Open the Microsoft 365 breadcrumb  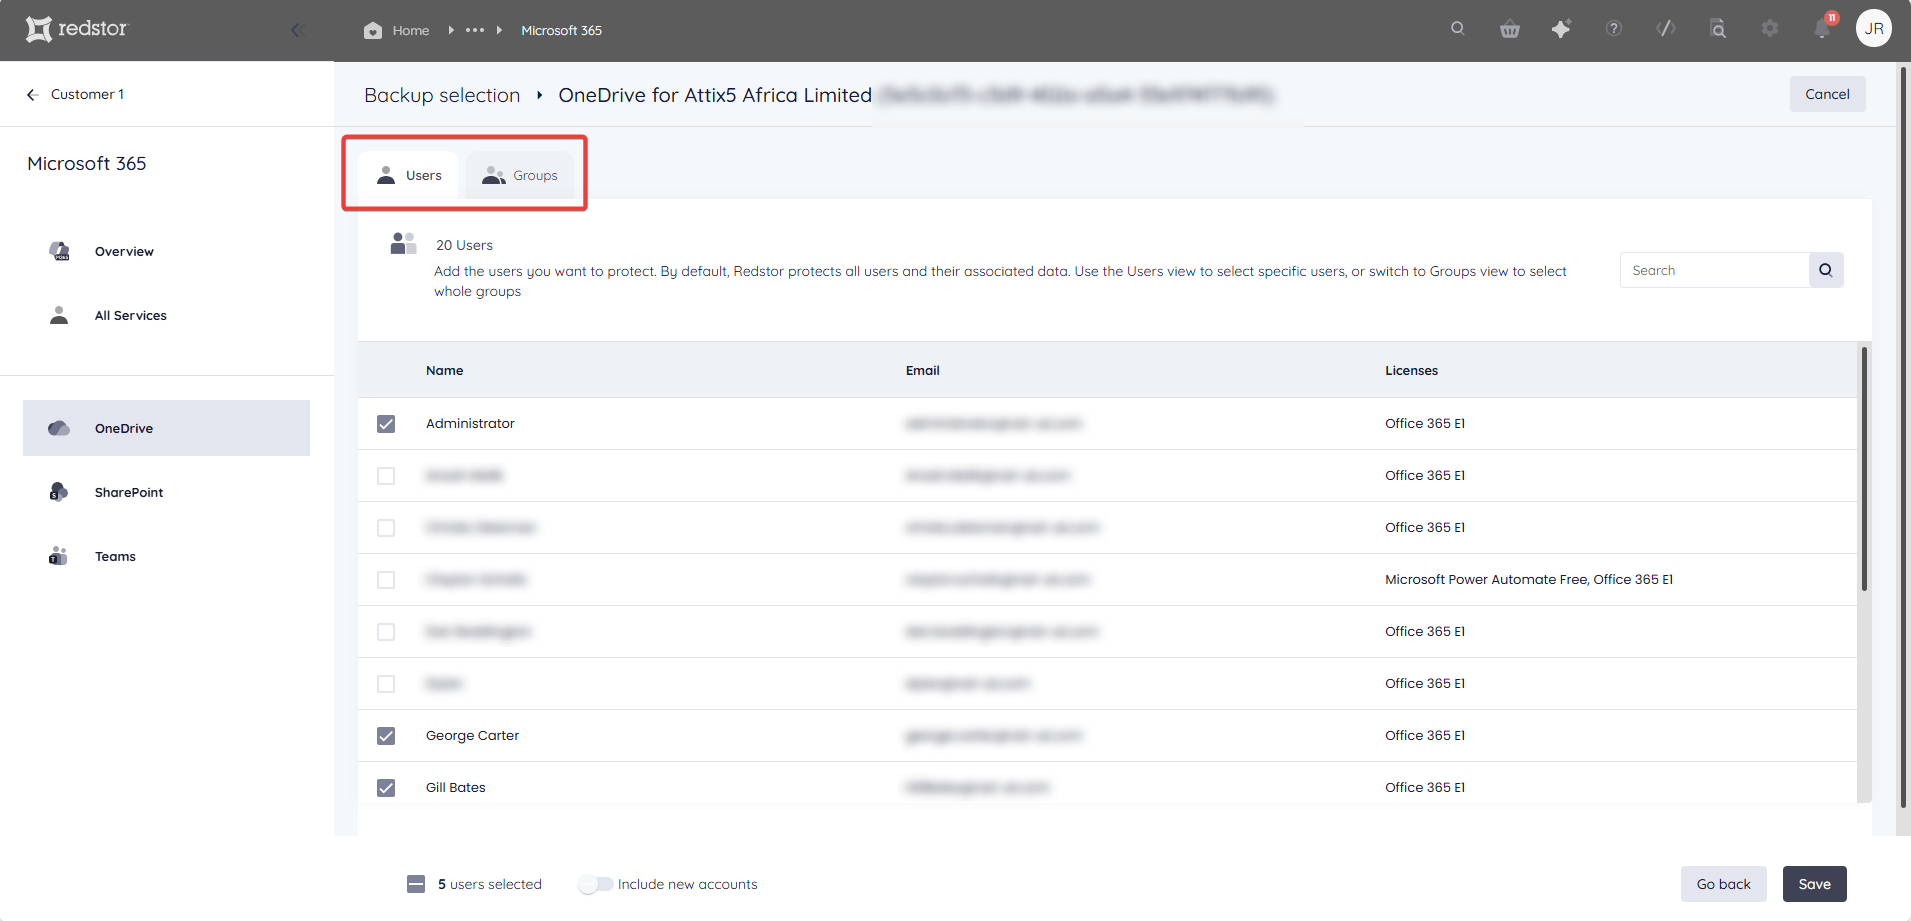561,30
